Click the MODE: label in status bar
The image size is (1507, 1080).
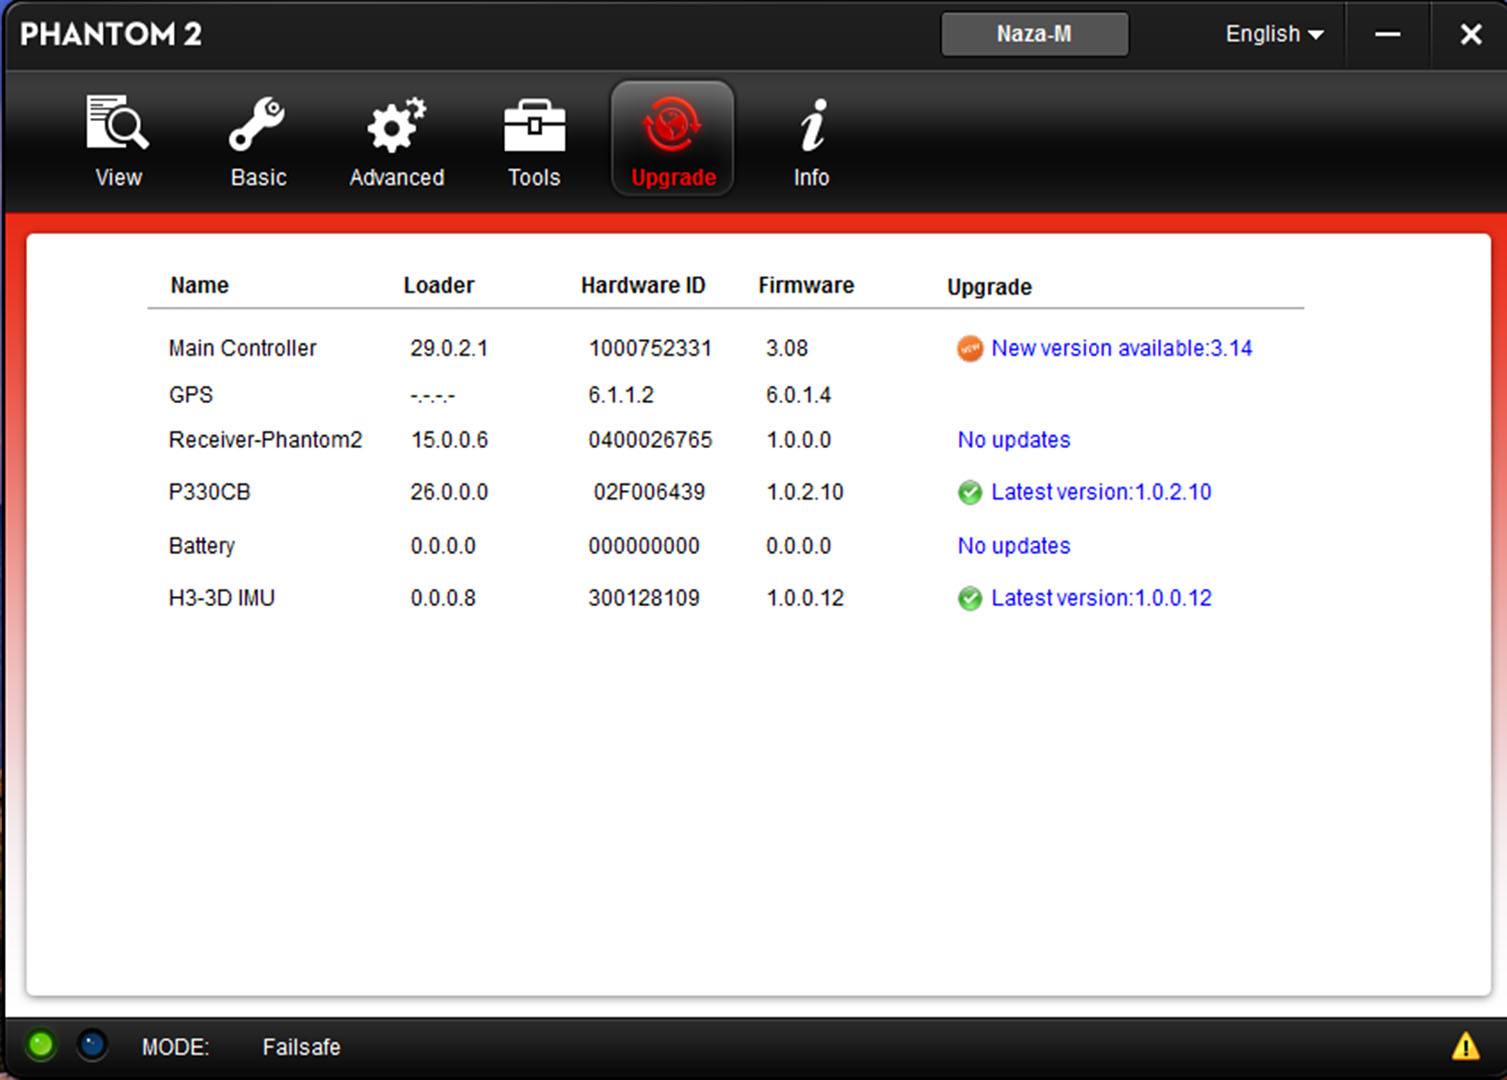coord(175,1047)
